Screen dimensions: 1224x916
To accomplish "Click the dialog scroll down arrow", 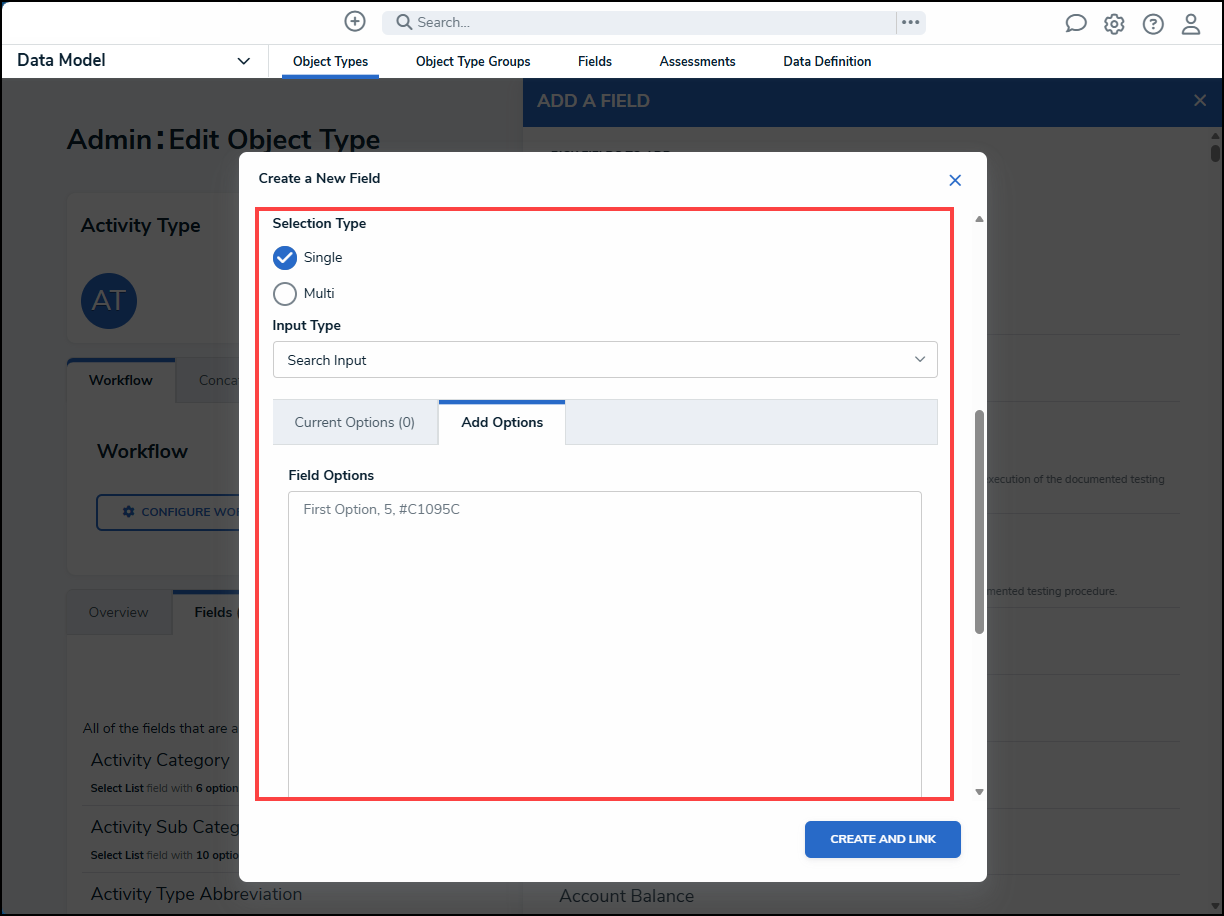I will (980, 792).
